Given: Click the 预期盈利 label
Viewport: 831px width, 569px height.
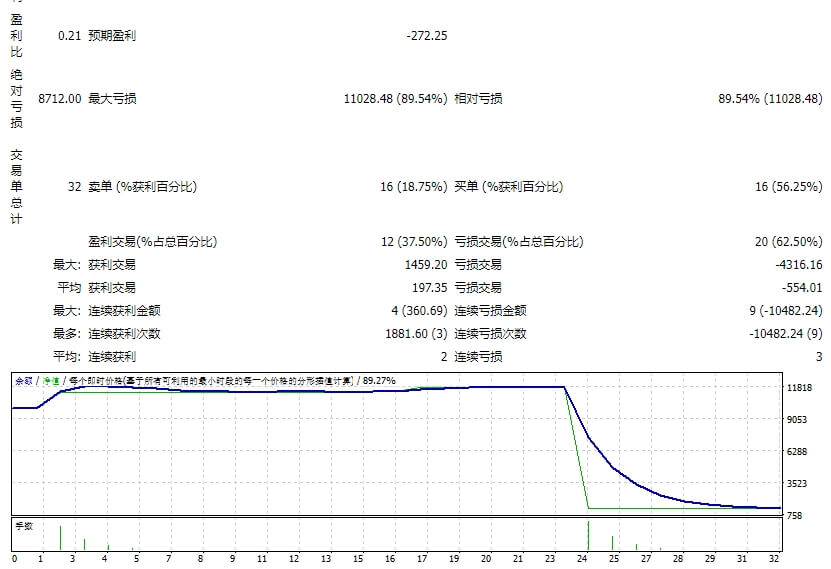Looking at the screenshot, I should pyautogui.click(x=112, y=35).
